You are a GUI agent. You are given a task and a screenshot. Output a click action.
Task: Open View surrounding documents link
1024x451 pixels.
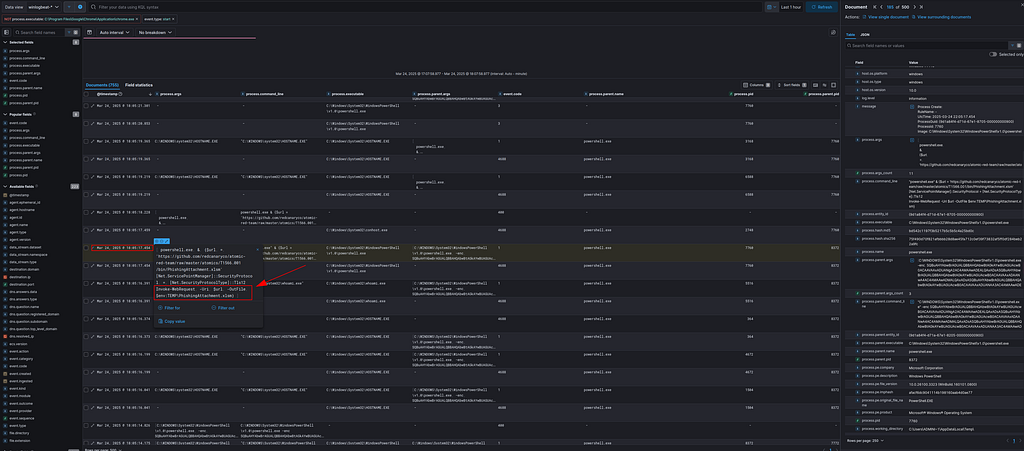pyautogui.click(x=941, y=17)
